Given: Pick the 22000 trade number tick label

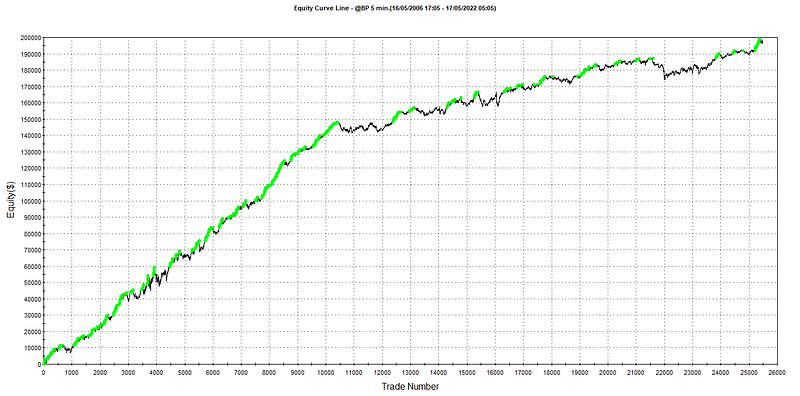Looking at the screenshot, I should click(x=664, y=373).
